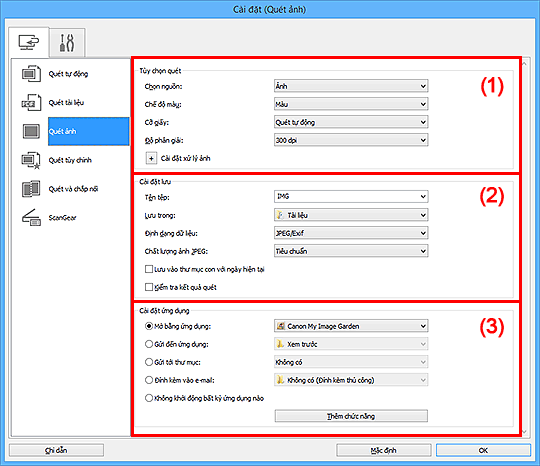Click the Tên tệp IMG input field
The height and width of the screenshot is (466, 540).
tap(351, 196)
